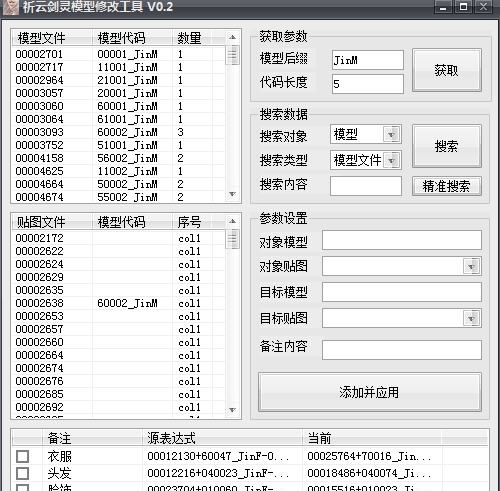Click current value 00018486+040074
Image resolution: width=500 pixels, height=491 pixels.
369,473
